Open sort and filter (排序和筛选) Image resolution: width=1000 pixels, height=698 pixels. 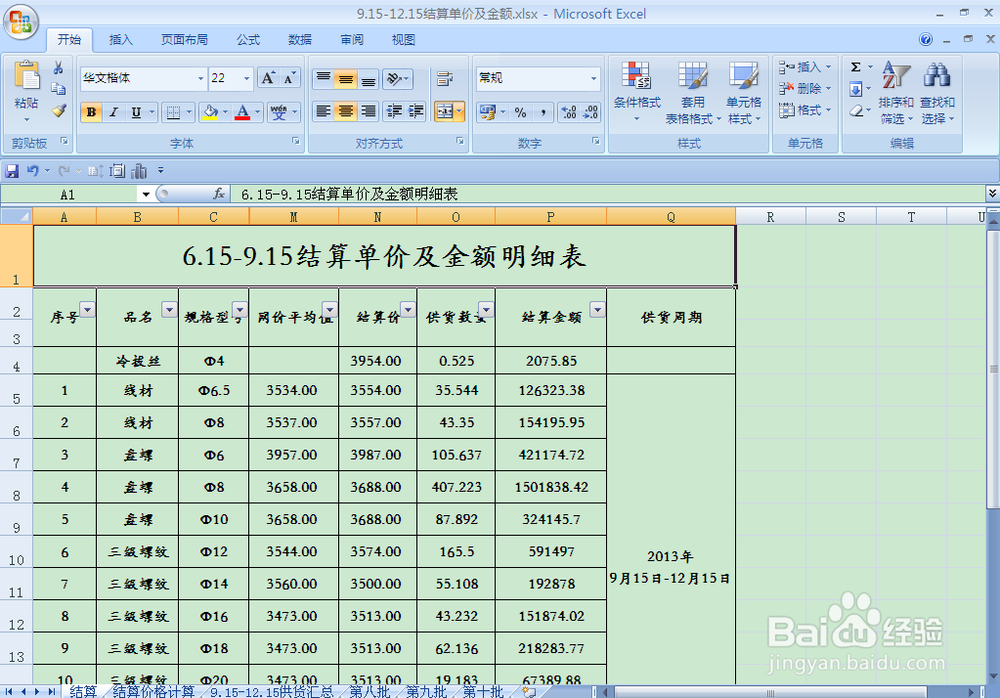895,95
